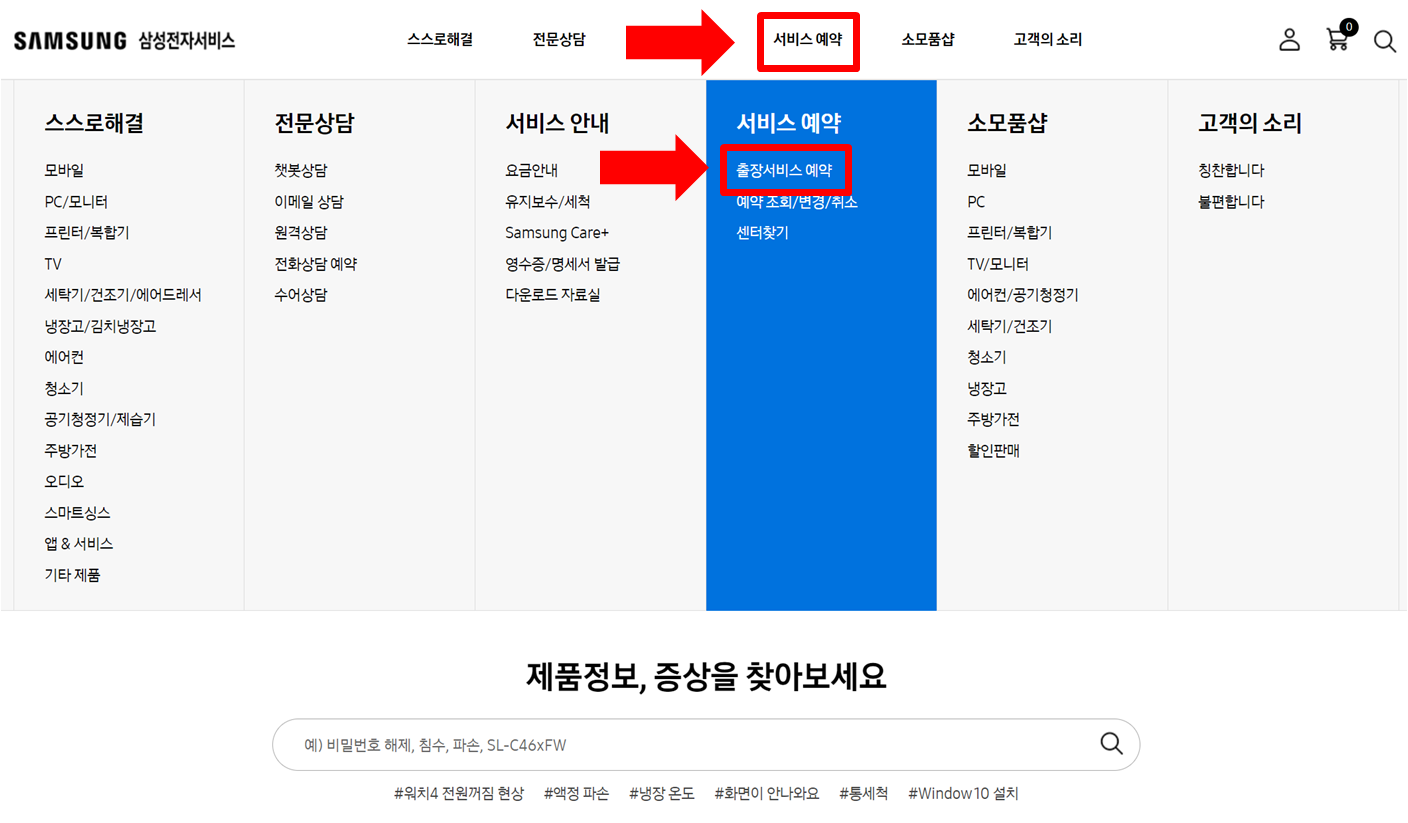Open 공기청정기/제습기 link
1408x823 pixels.
pos(100,419)
